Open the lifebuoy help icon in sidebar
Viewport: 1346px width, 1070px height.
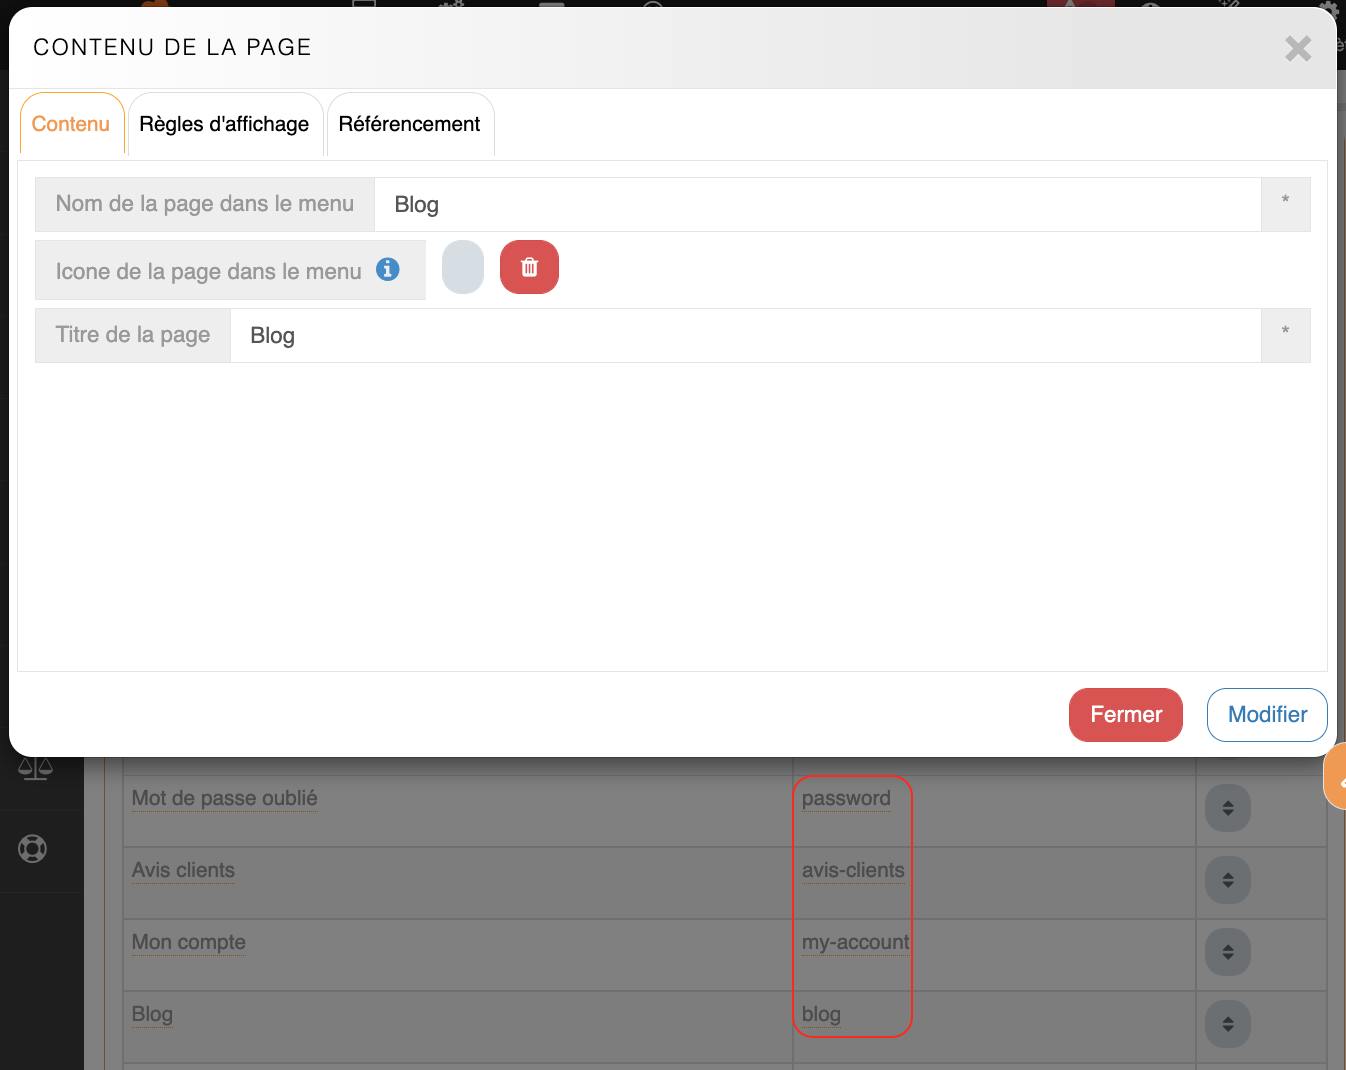click(x=33, y=849)
